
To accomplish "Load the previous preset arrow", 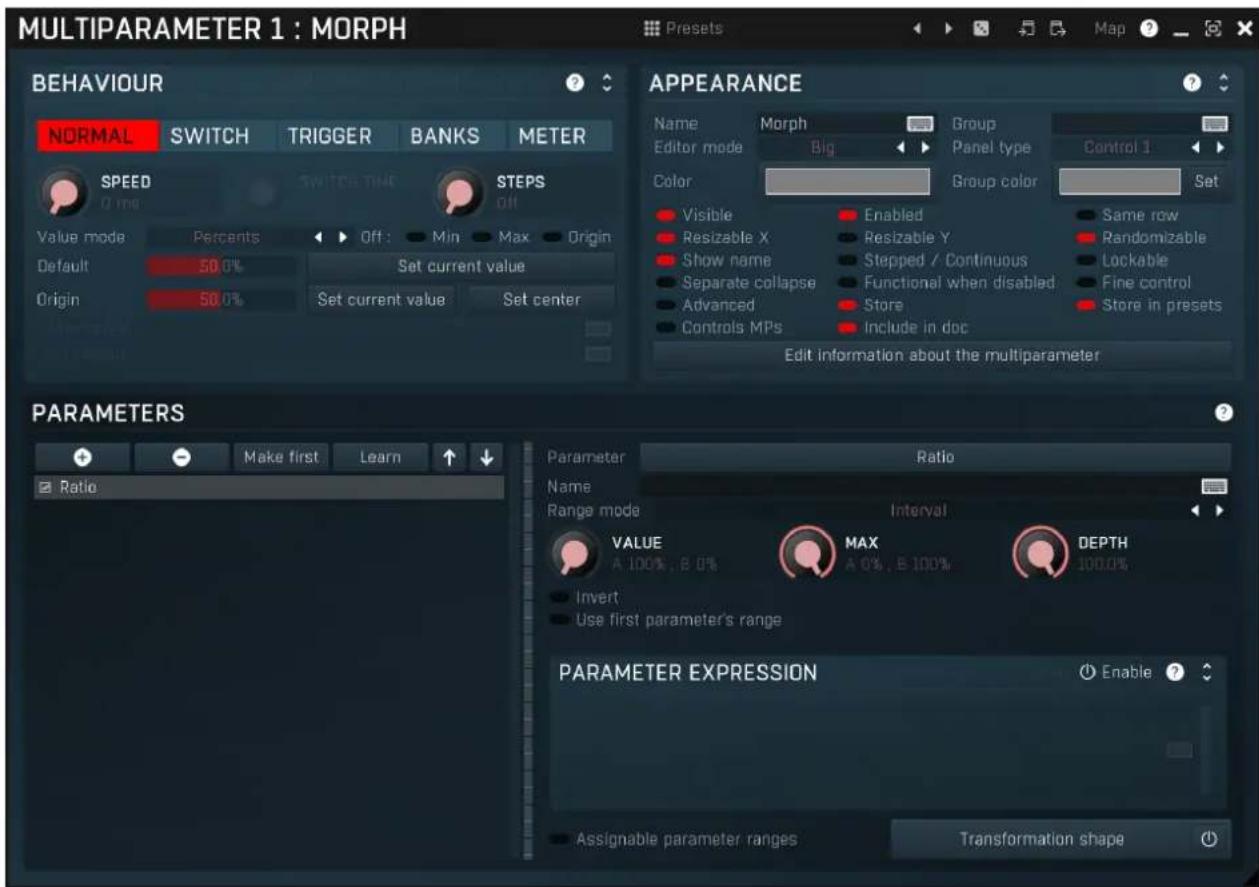I will [x=915, y=30].
